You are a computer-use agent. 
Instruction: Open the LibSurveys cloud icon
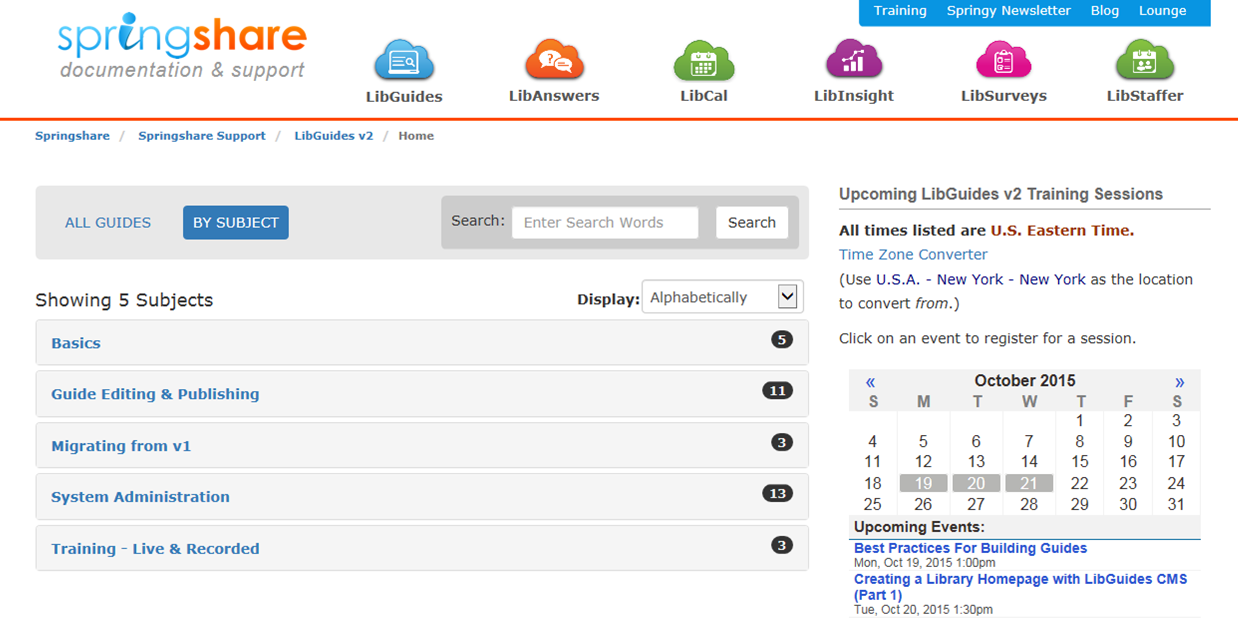click(x=1004, y=60)
